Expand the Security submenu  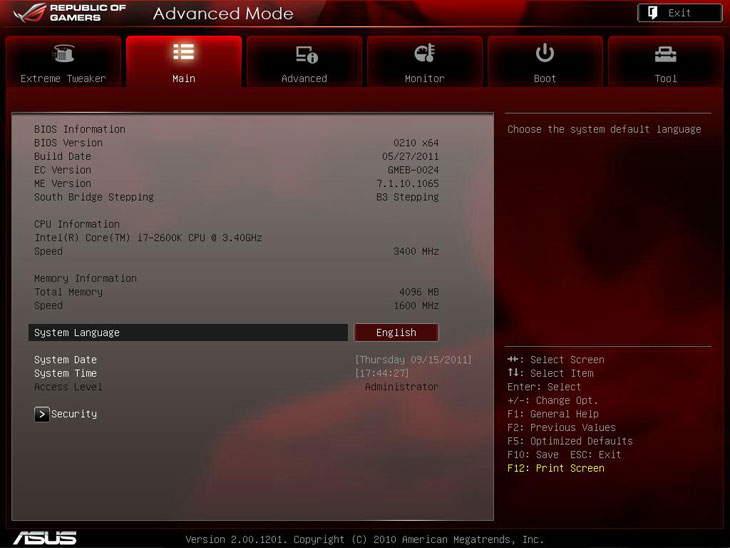click(74, 414)
